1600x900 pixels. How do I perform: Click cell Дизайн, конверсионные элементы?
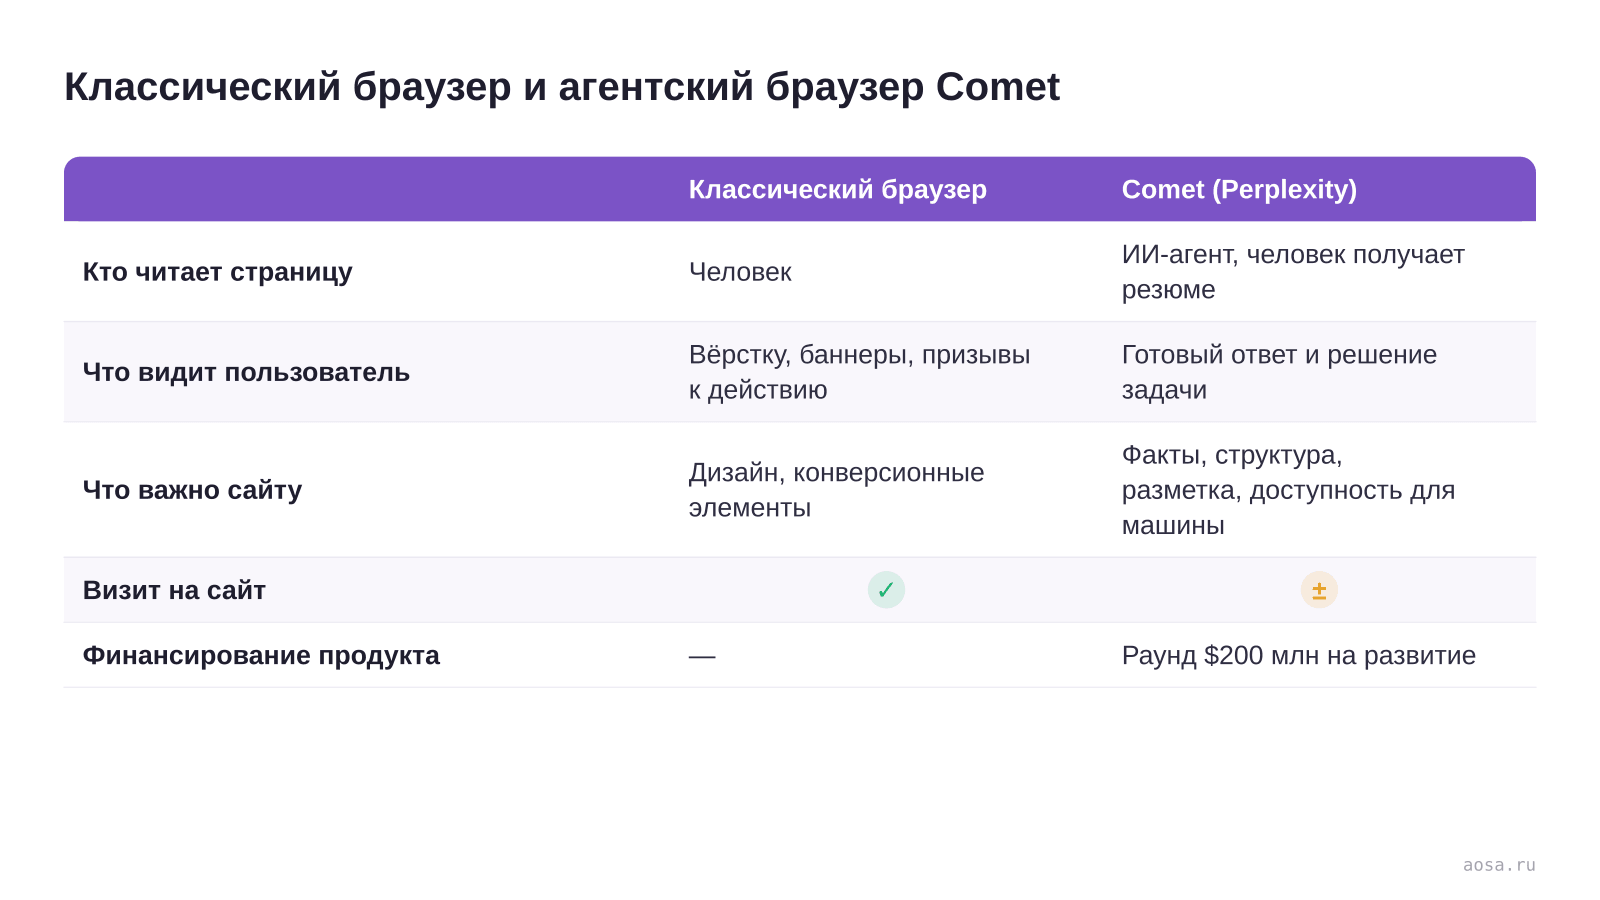[x=836, y=490]
